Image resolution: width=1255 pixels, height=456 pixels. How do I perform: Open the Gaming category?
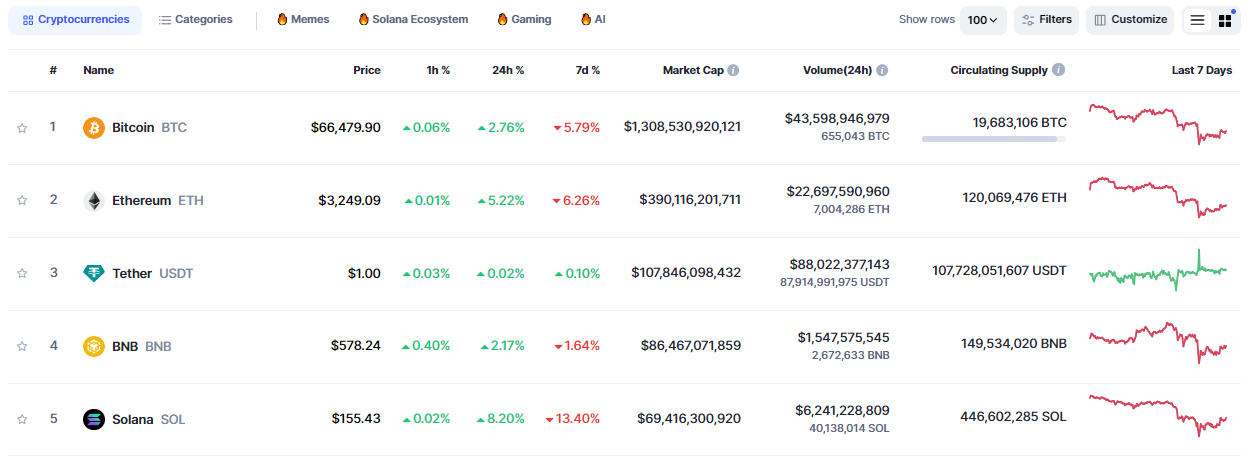point(524,20)
